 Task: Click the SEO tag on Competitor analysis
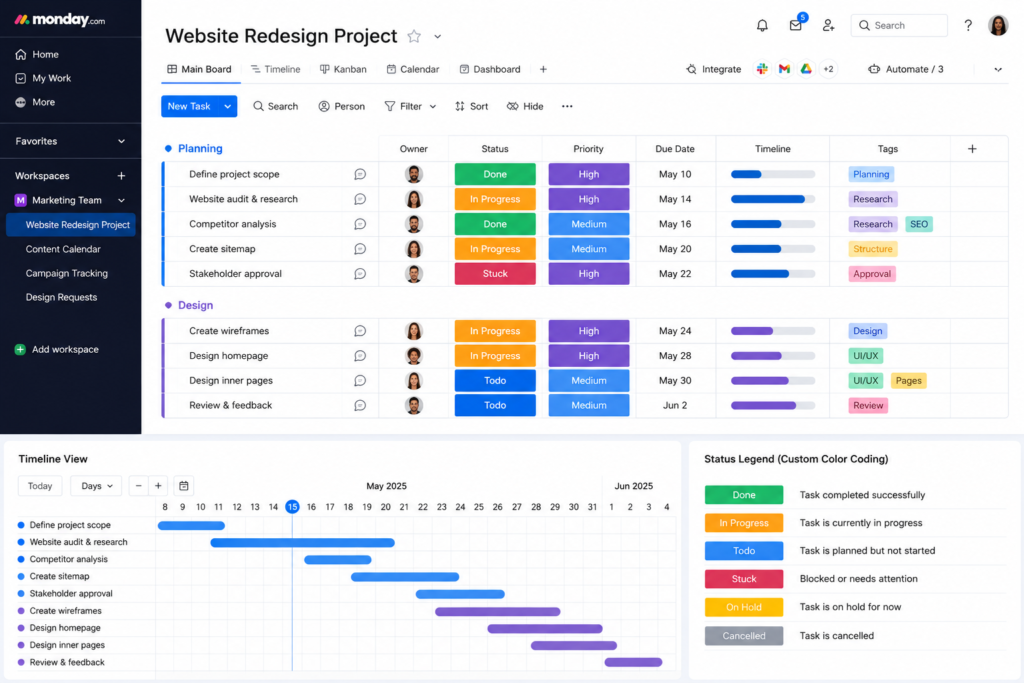[x=919, y=224]
